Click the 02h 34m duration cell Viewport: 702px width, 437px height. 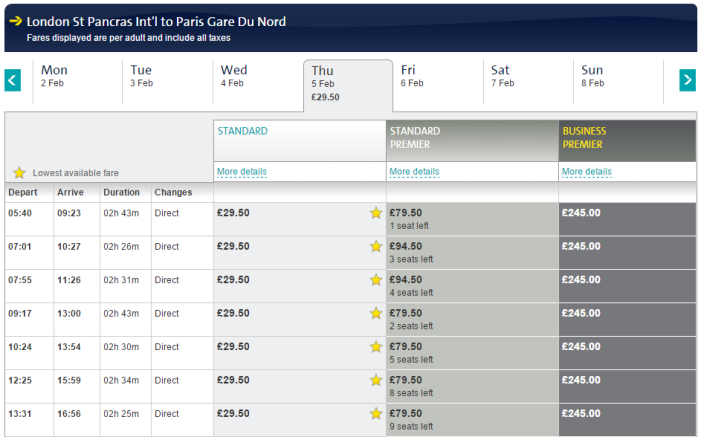pyautogui.click(x=121, y=380)
